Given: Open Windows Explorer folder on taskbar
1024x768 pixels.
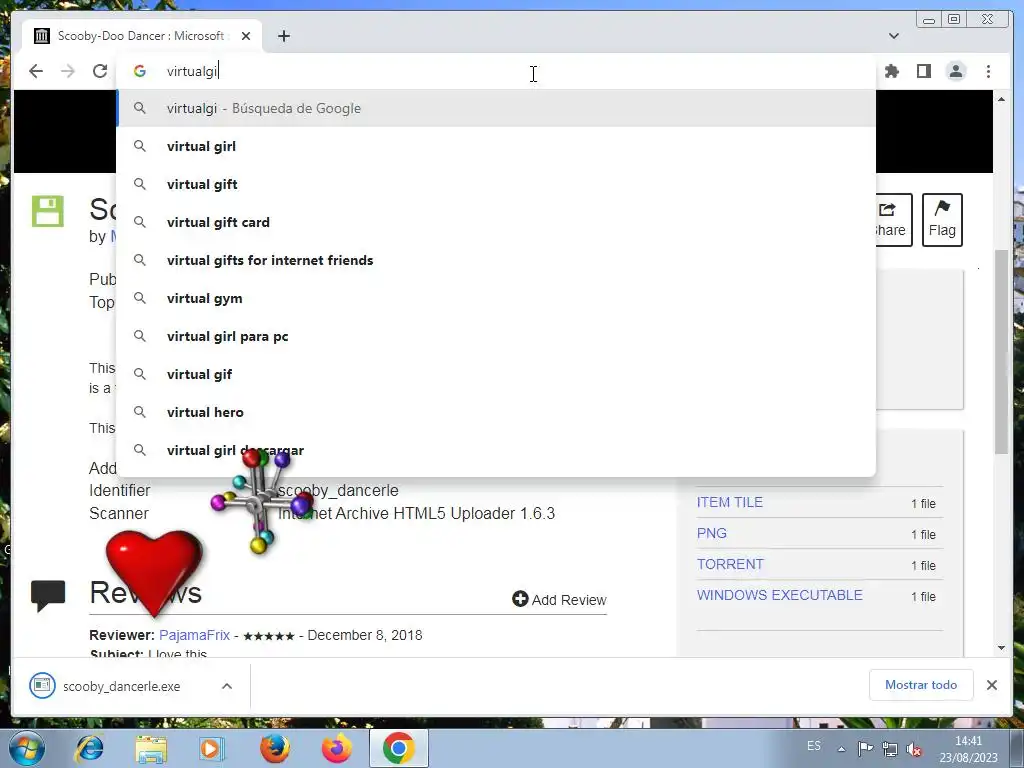Looking at the screenshot, I should (151, 749).
